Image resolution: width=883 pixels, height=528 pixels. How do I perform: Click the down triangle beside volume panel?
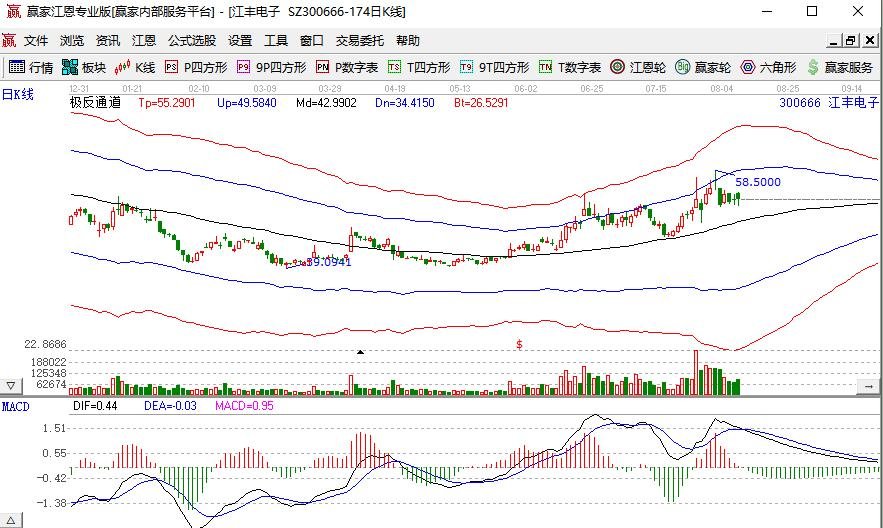(11, 386)
